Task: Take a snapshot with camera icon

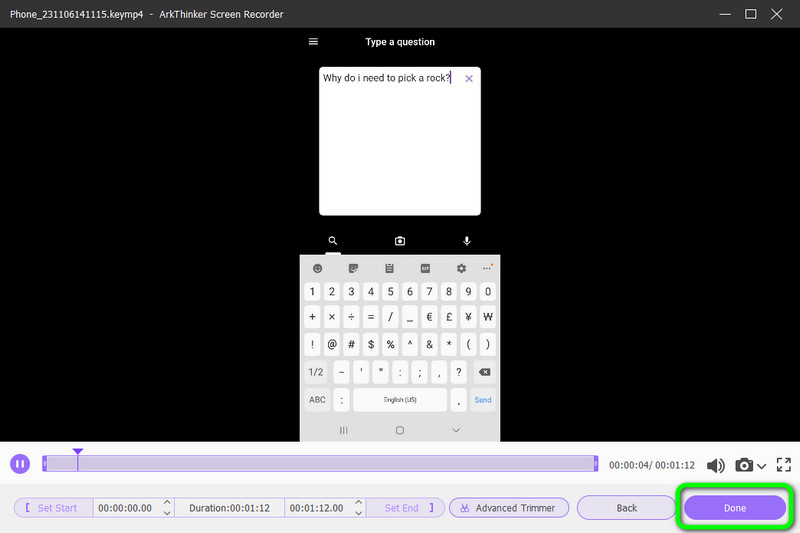Action: pos(744,465)
